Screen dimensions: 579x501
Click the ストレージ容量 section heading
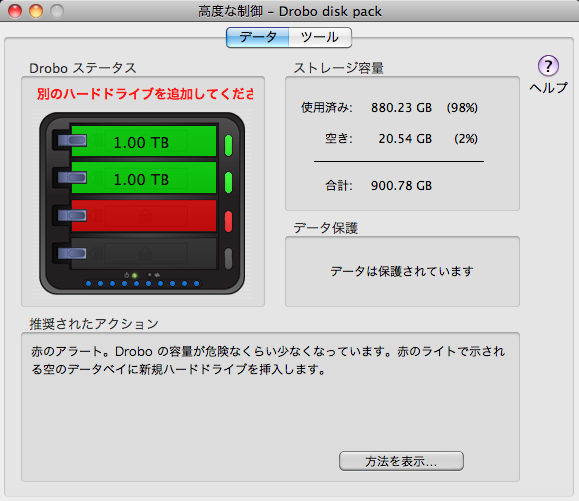pyautogui.click(x=339, y=68)
